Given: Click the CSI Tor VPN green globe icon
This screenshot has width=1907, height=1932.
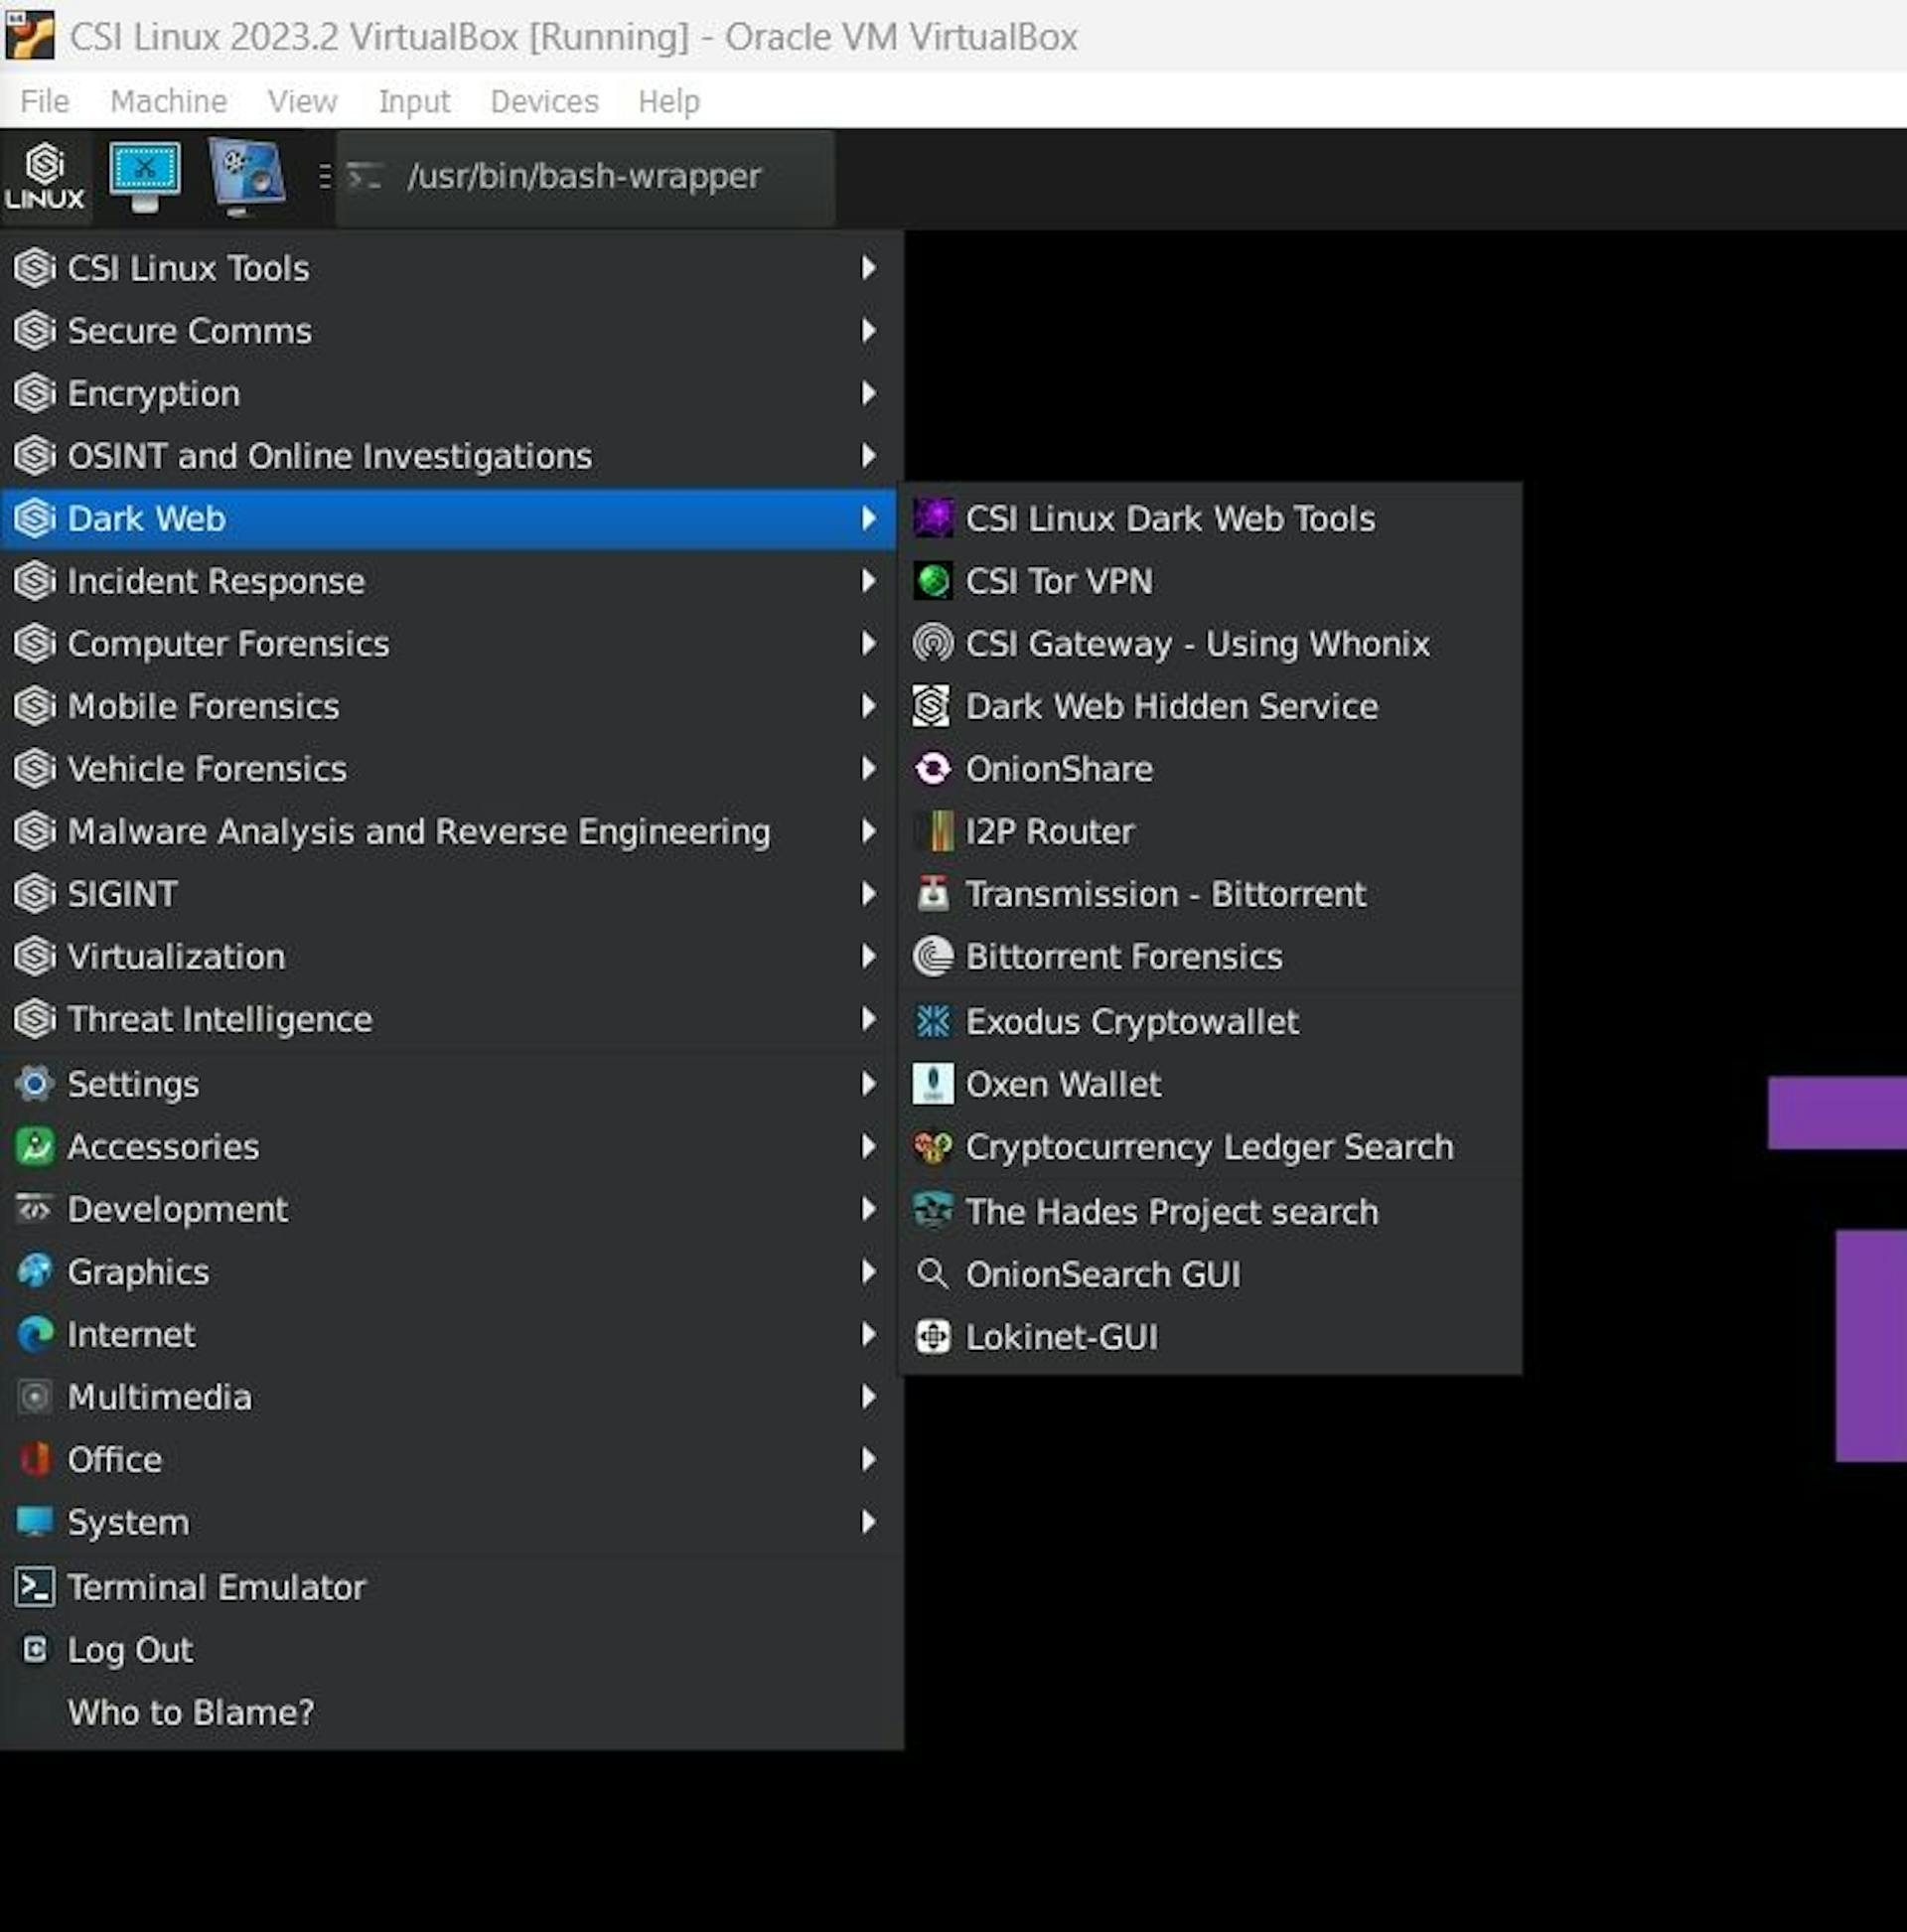Looking at the screenshot, I should [x=932, y=581].
